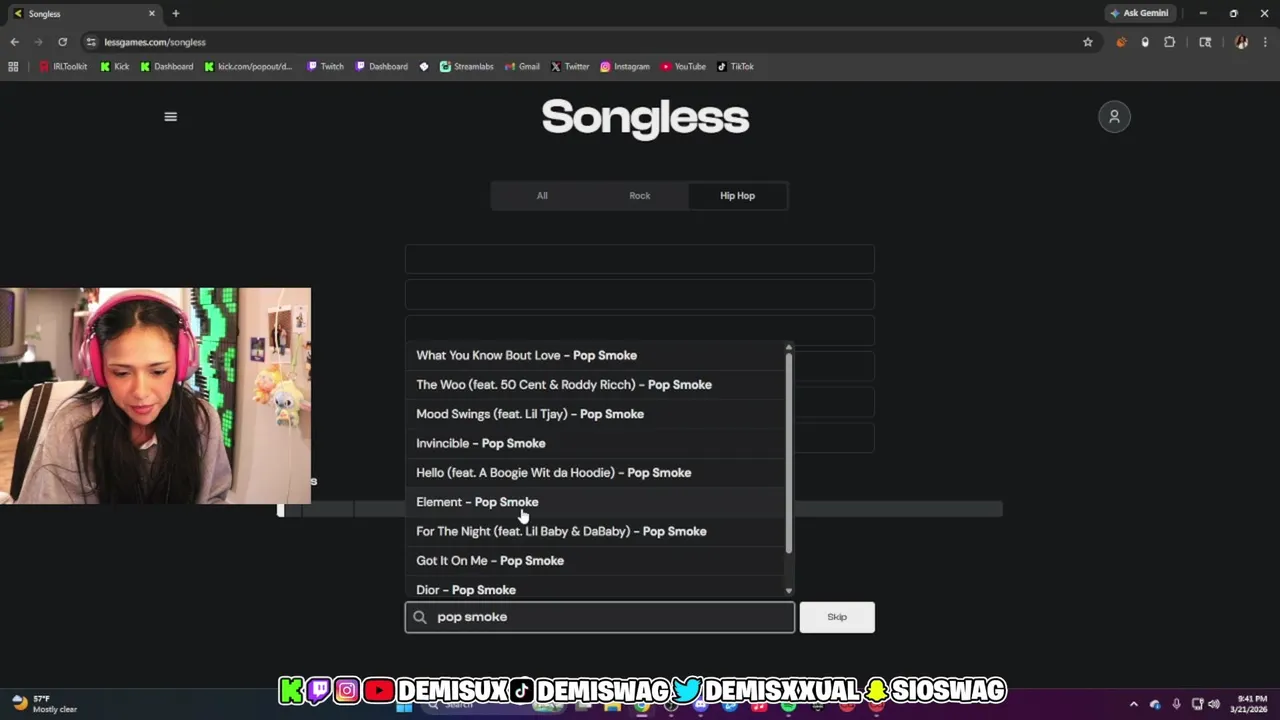Image resolution: width=1280 pixels, height=720 pixels.
Task: Click the Songless logo title
Action: pyautogui.click(x=645, y=118)
